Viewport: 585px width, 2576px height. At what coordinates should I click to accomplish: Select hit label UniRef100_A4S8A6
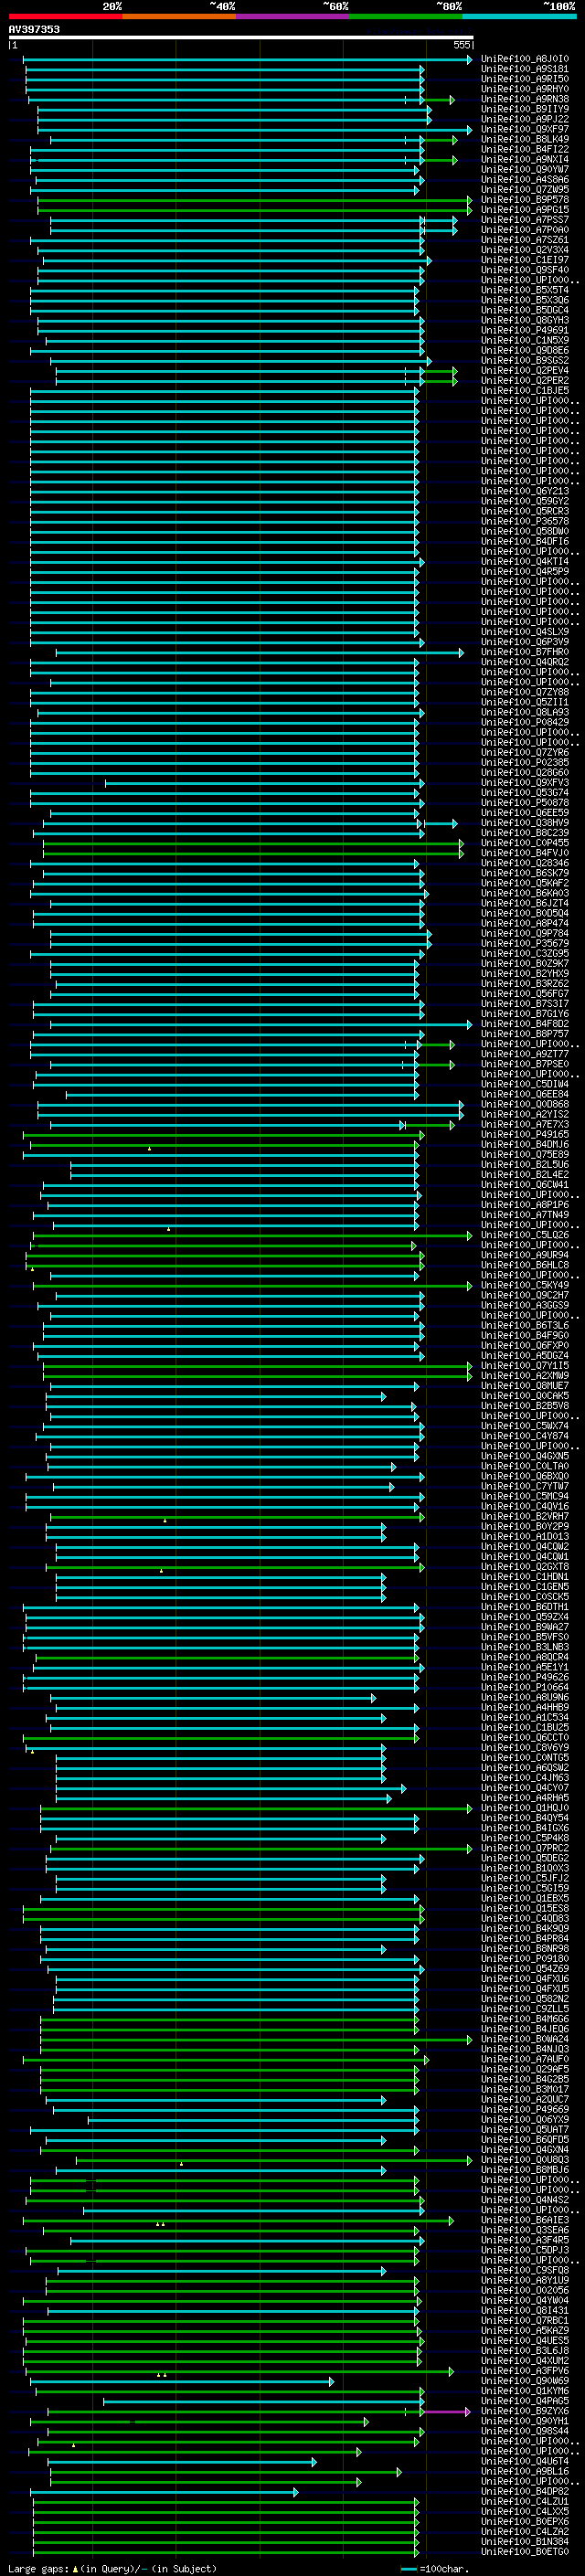point(525,179)
